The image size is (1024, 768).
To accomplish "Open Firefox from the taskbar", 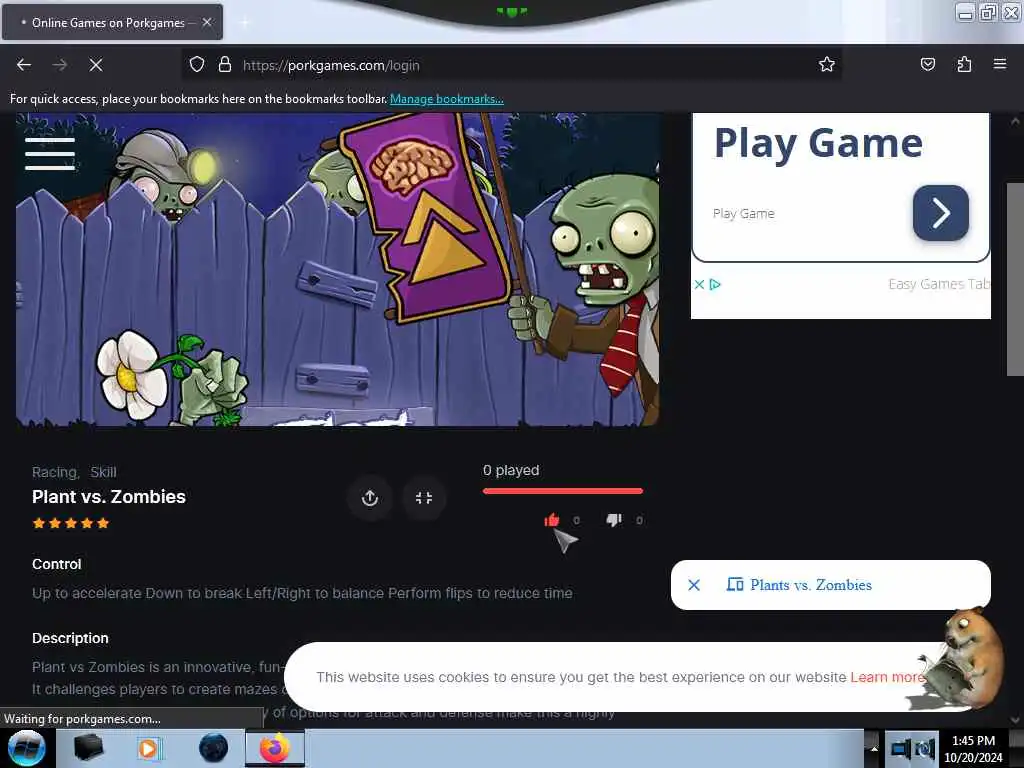I will [275, 748].
